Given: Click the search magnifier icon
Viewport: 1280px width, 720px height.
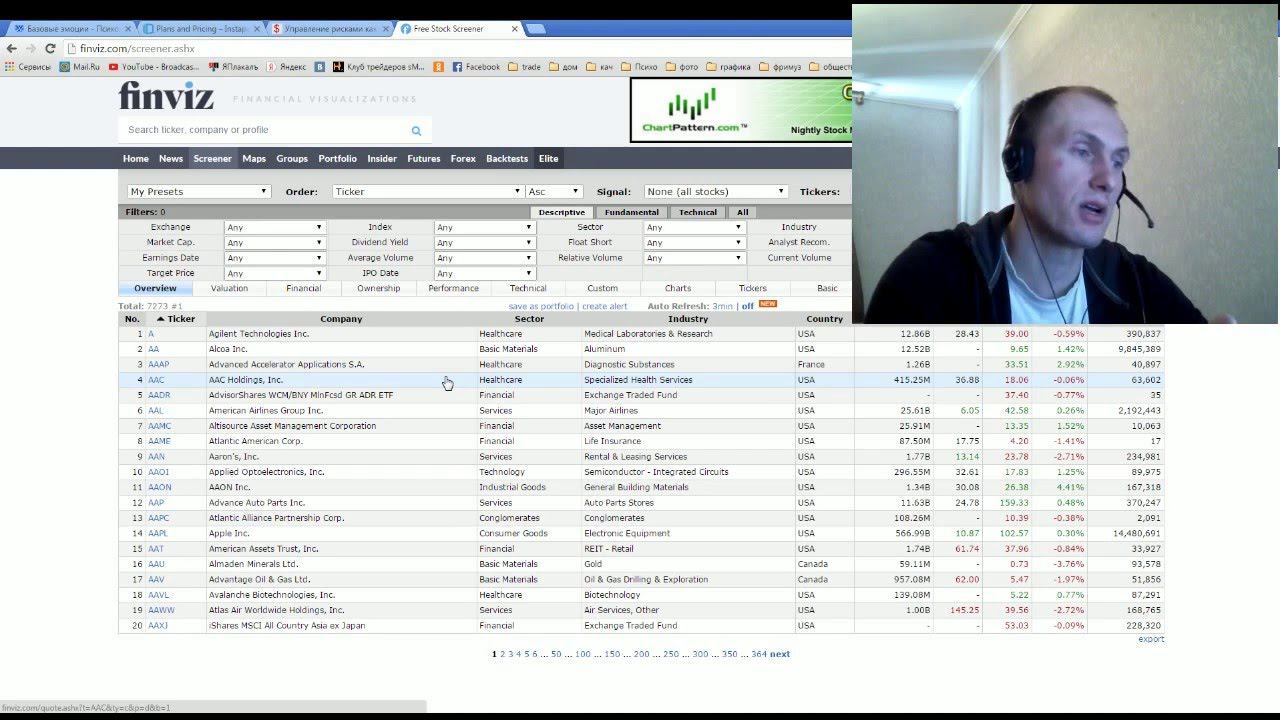Looking at the screenshot, I should [416, 130].
